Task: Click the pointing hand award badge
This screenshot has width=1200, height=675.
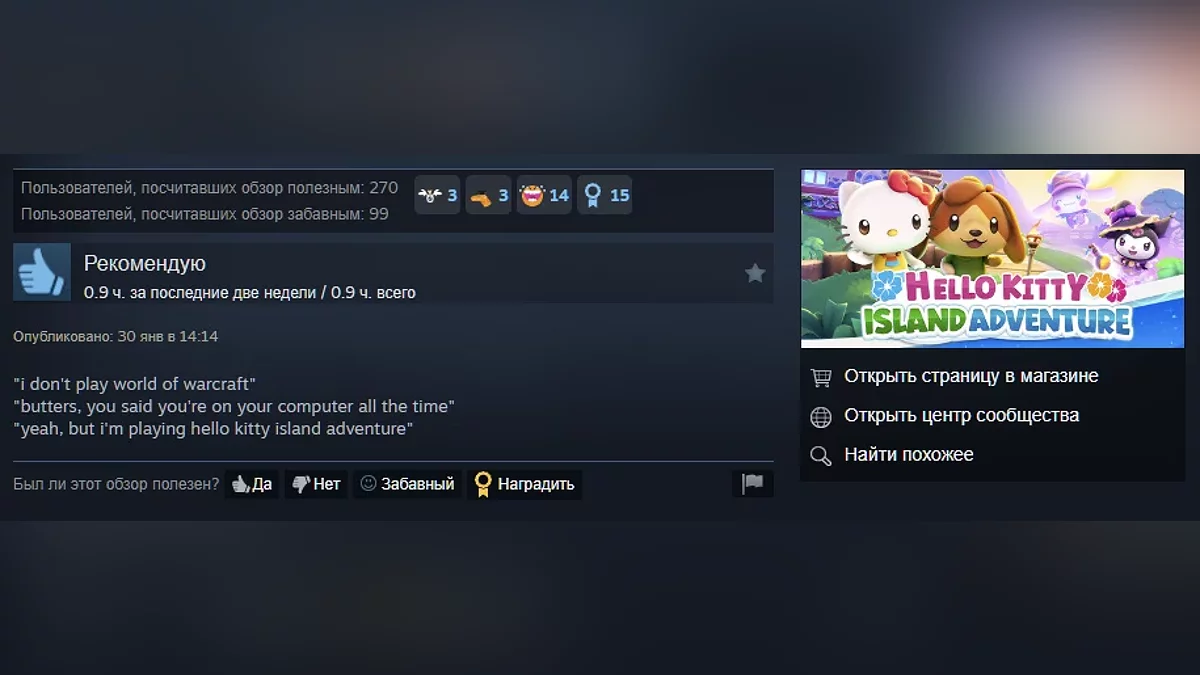Action: coord(488,195)
